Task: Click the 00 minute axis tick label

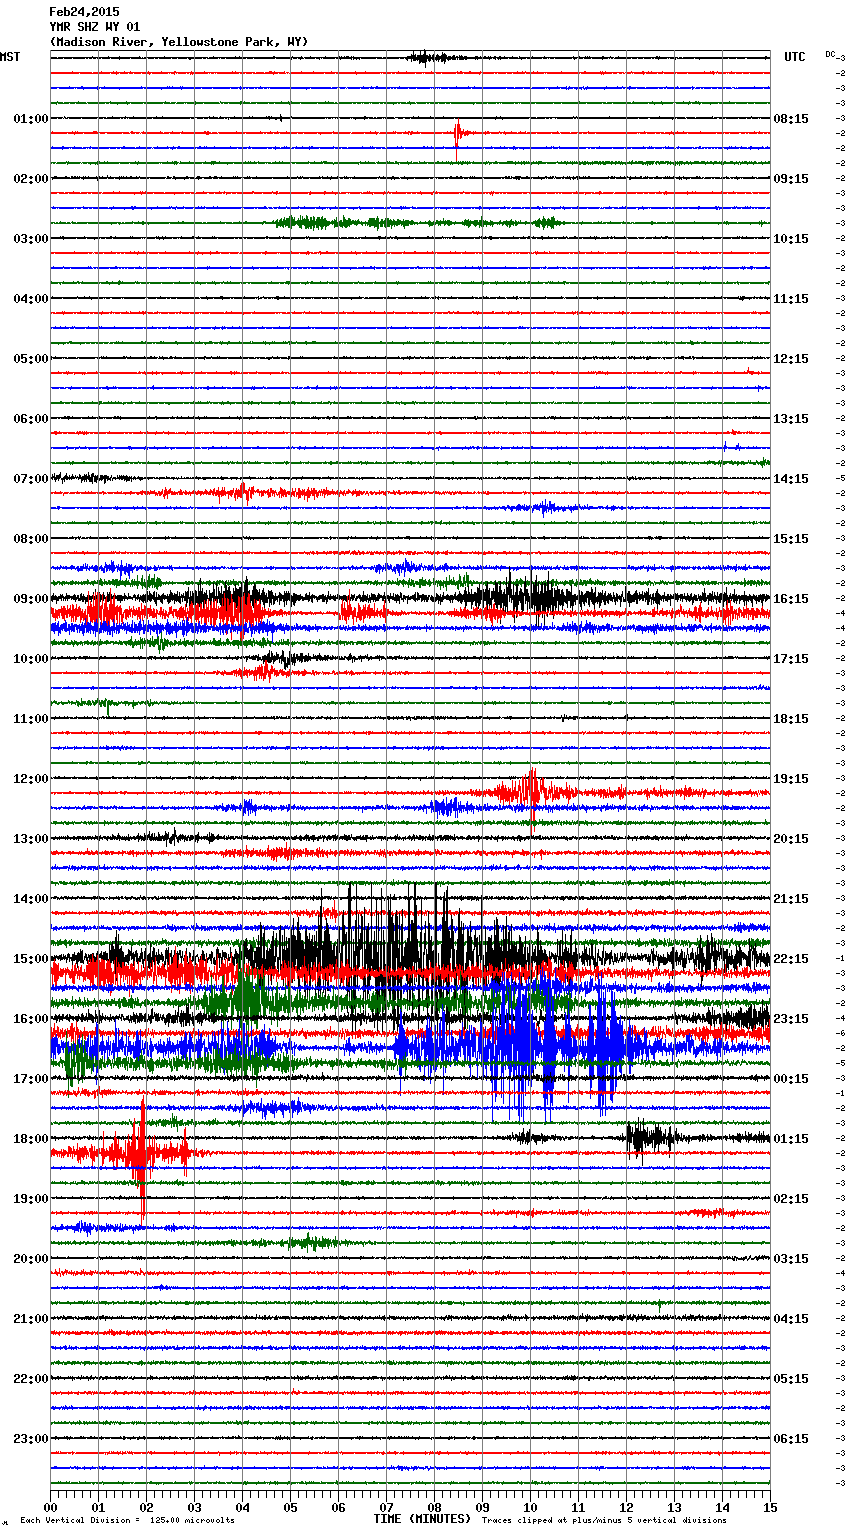Action: coord(50,1506)
